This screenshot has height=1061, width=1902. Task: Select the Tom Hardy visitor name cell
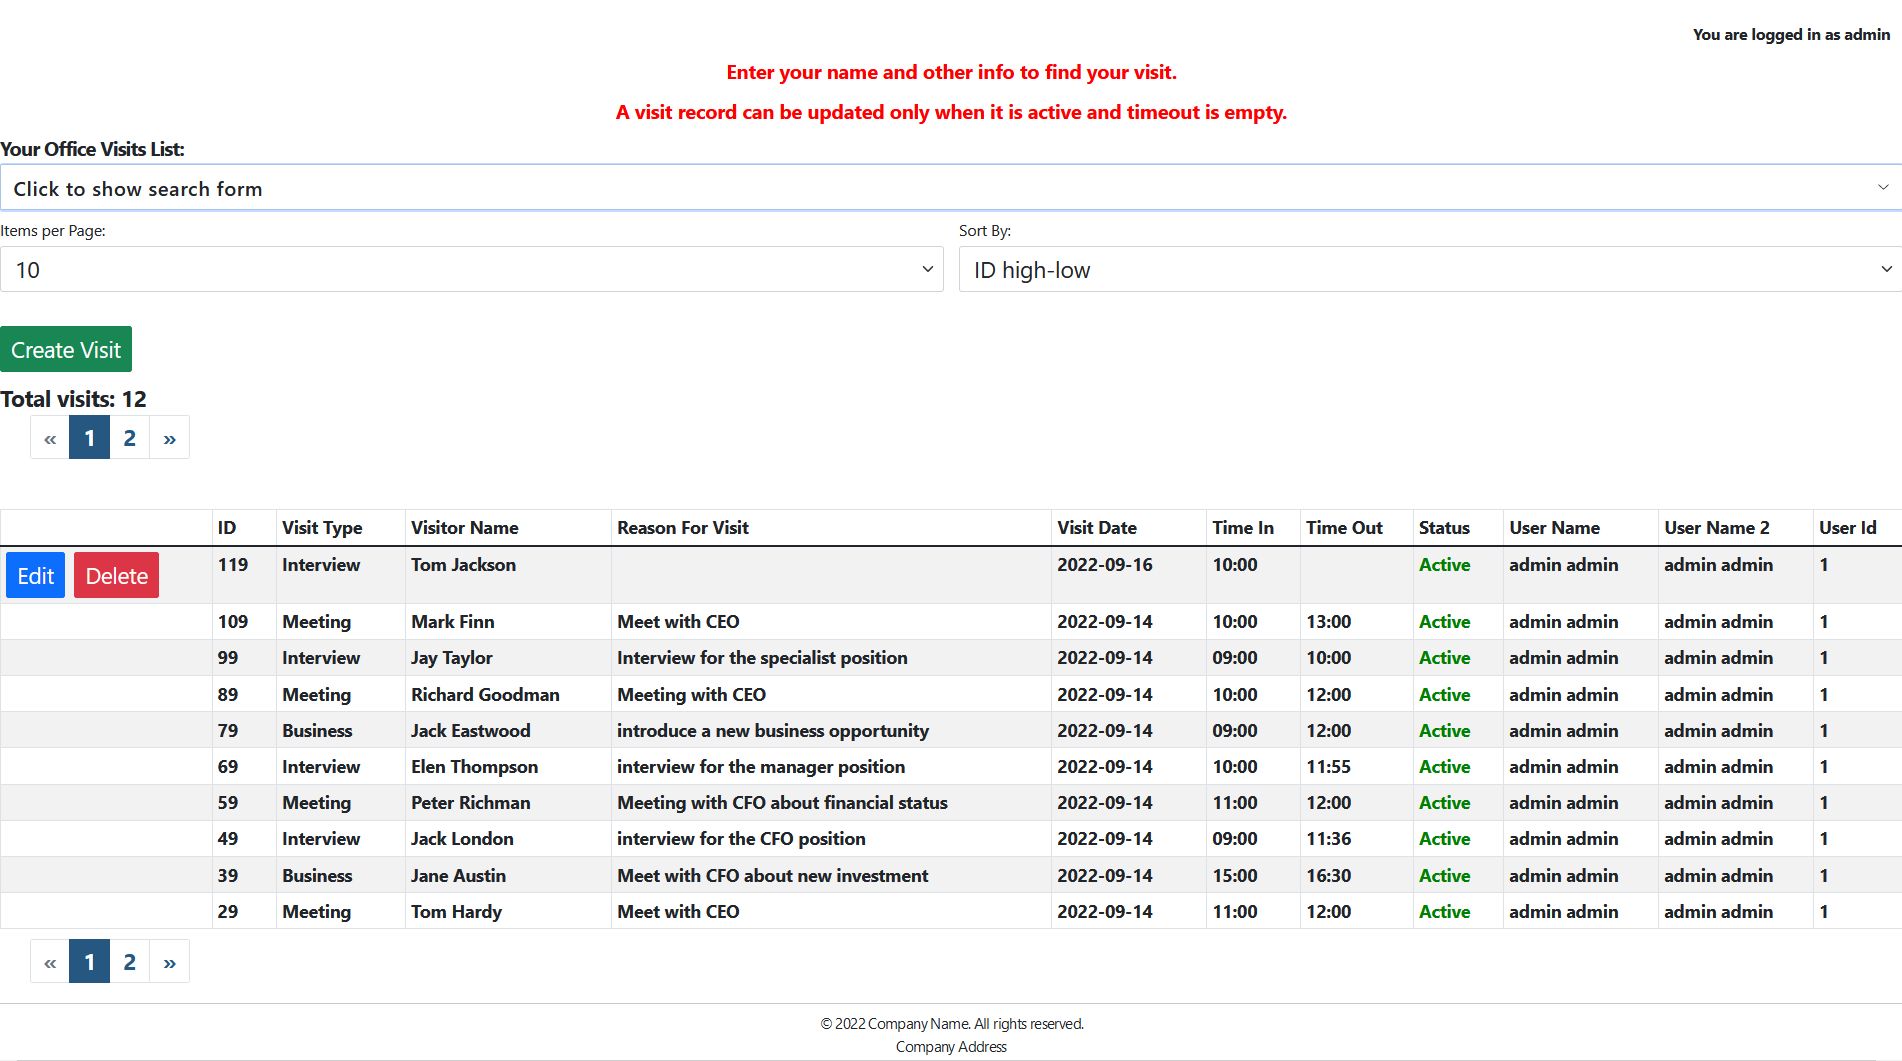508,912
